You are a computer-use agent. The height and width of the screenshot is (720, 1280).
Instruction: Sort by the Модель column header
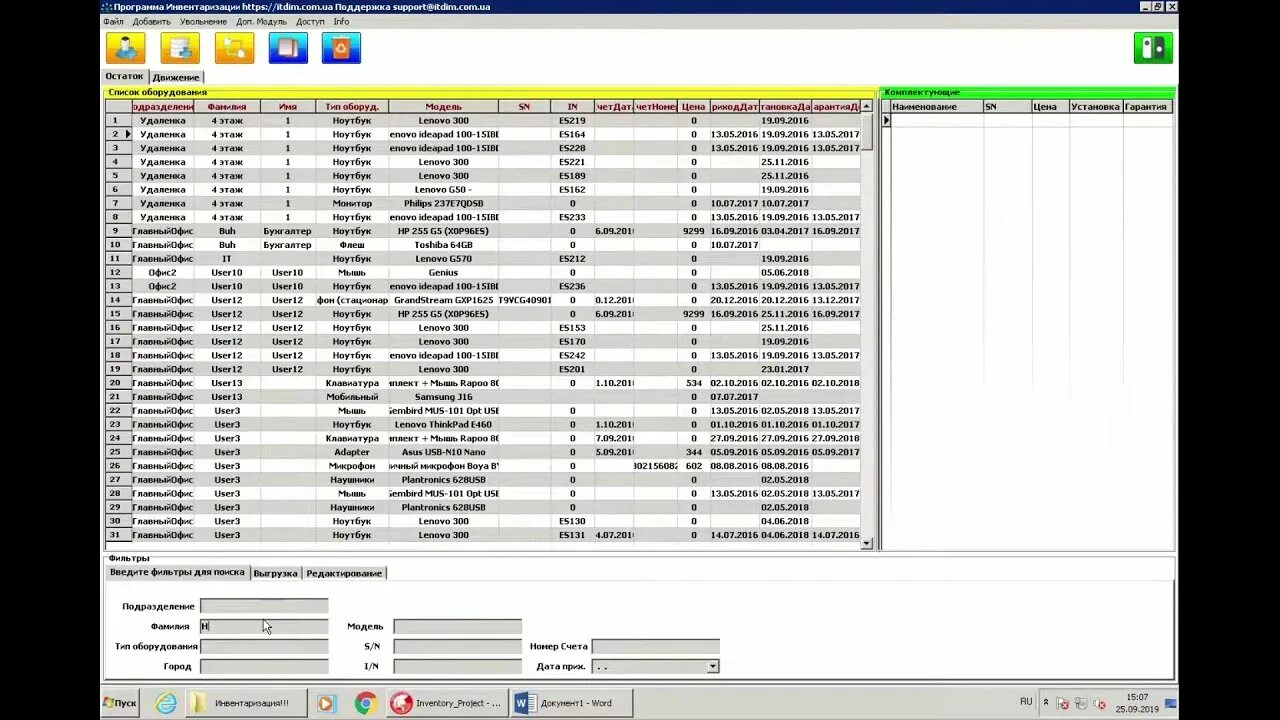pyautogui.click(x=443, y=106)
